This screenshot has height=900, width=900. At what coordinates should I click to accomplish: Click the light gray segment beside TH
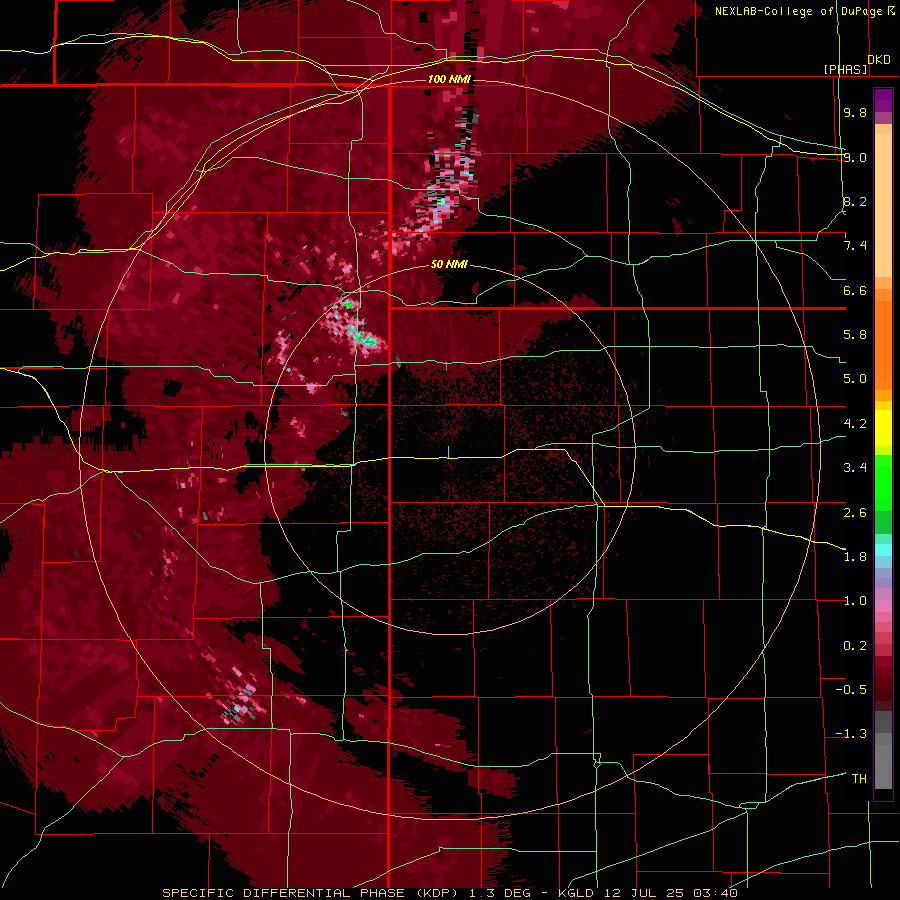pos(883,767)
